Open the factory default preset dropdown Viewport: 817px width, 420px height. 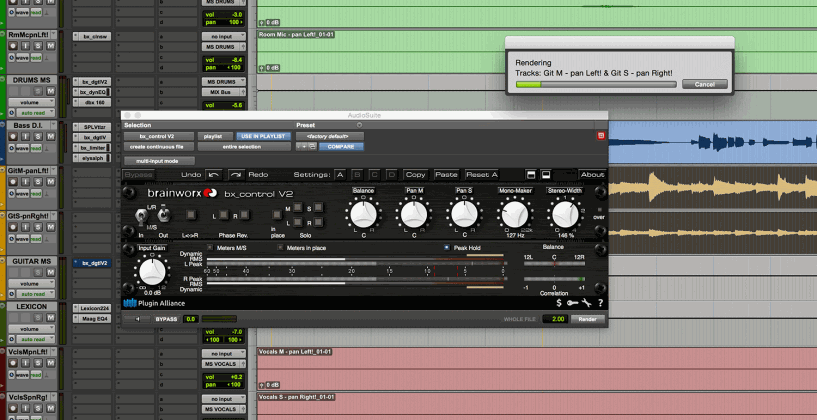pyautogui.click(x=329, y=136)
